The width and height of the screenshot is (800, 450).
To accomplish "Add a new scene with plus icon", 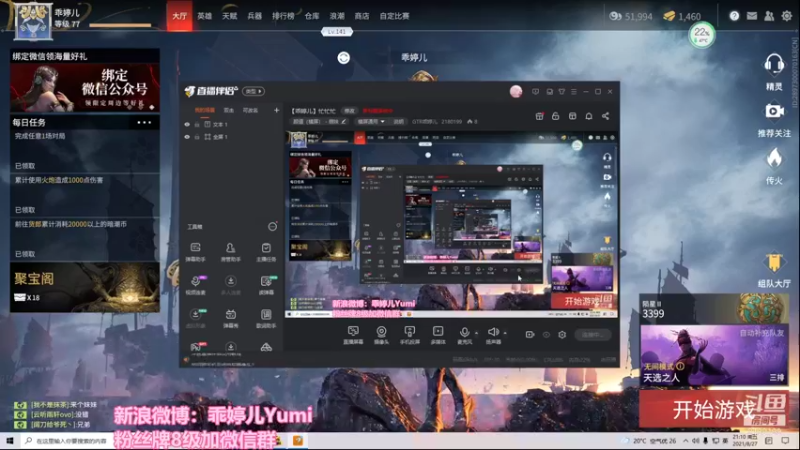I will click(x=277, y=110).
